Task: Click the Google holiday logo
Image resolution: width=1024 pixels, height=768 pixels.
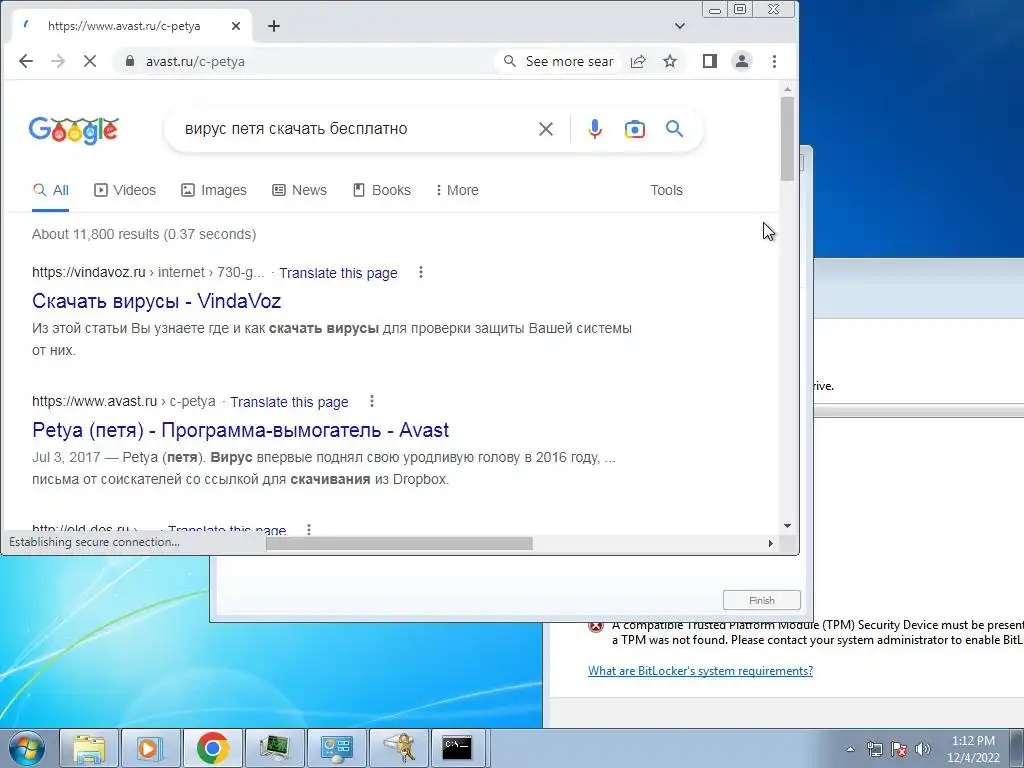Action: click(x=74, y=131)
